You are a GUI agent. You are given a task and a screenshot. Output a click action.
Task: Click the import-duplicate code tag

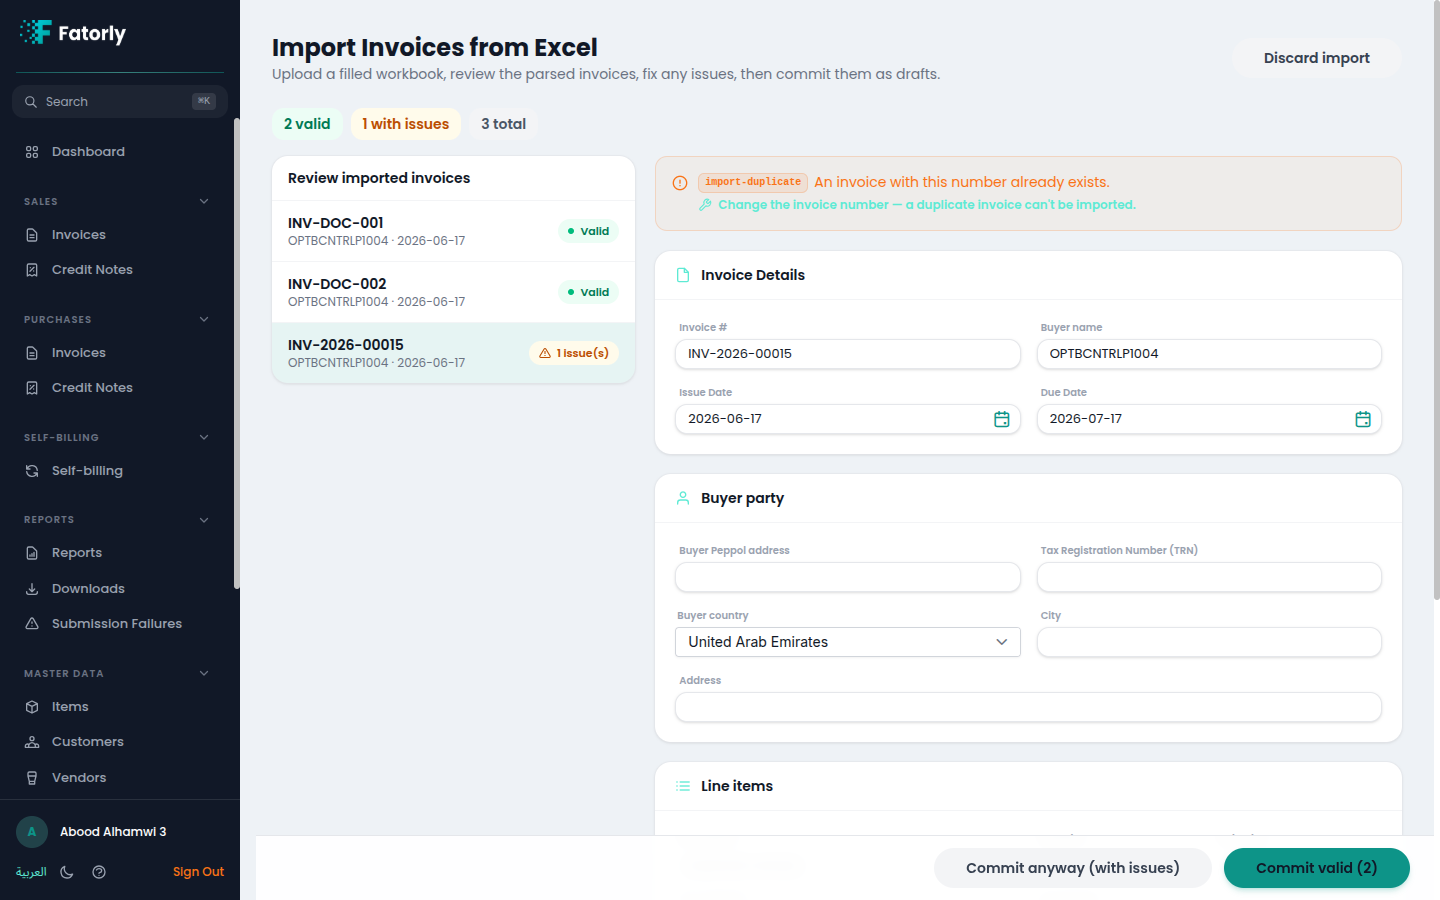pyautogui.click(x=753, y=182)
